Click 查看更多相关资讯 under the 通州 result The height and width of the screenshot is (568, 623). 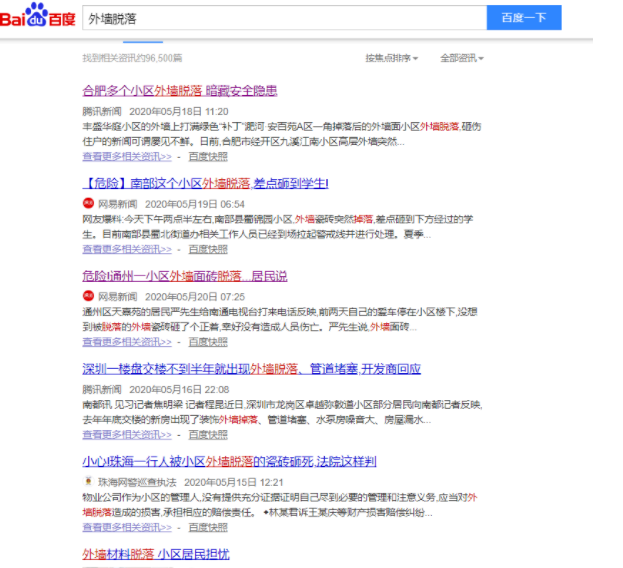[127, 342]
